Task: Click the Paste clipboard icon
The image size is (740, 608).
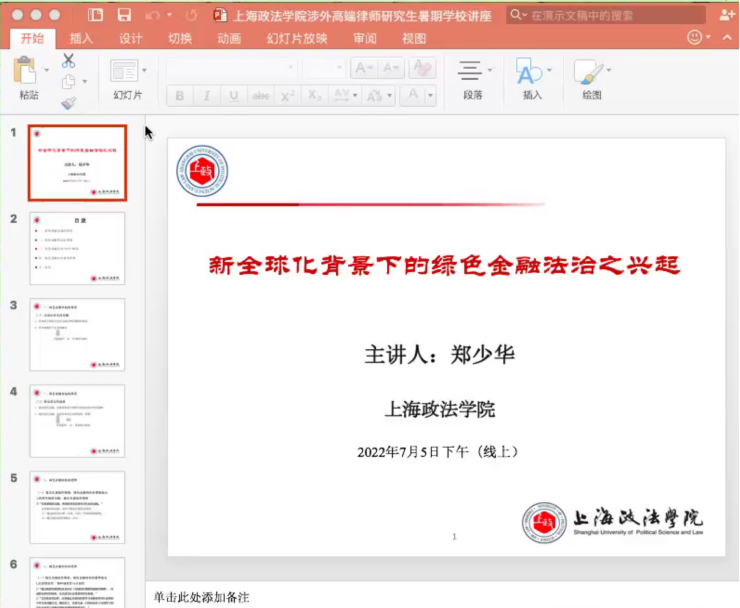Action: point(27,72)
